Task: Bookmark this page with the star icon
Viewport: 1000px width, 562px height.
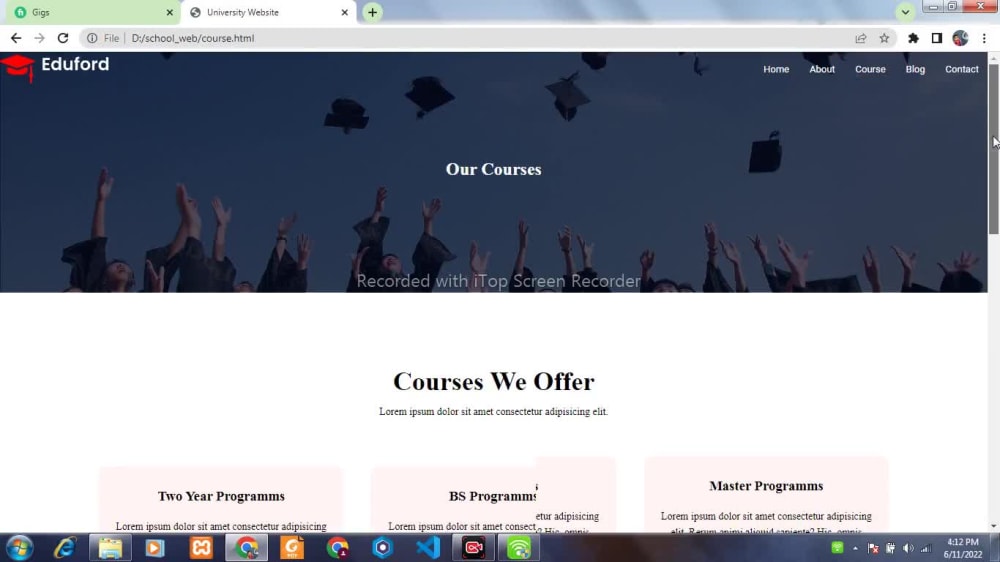Action: point(884,38)
